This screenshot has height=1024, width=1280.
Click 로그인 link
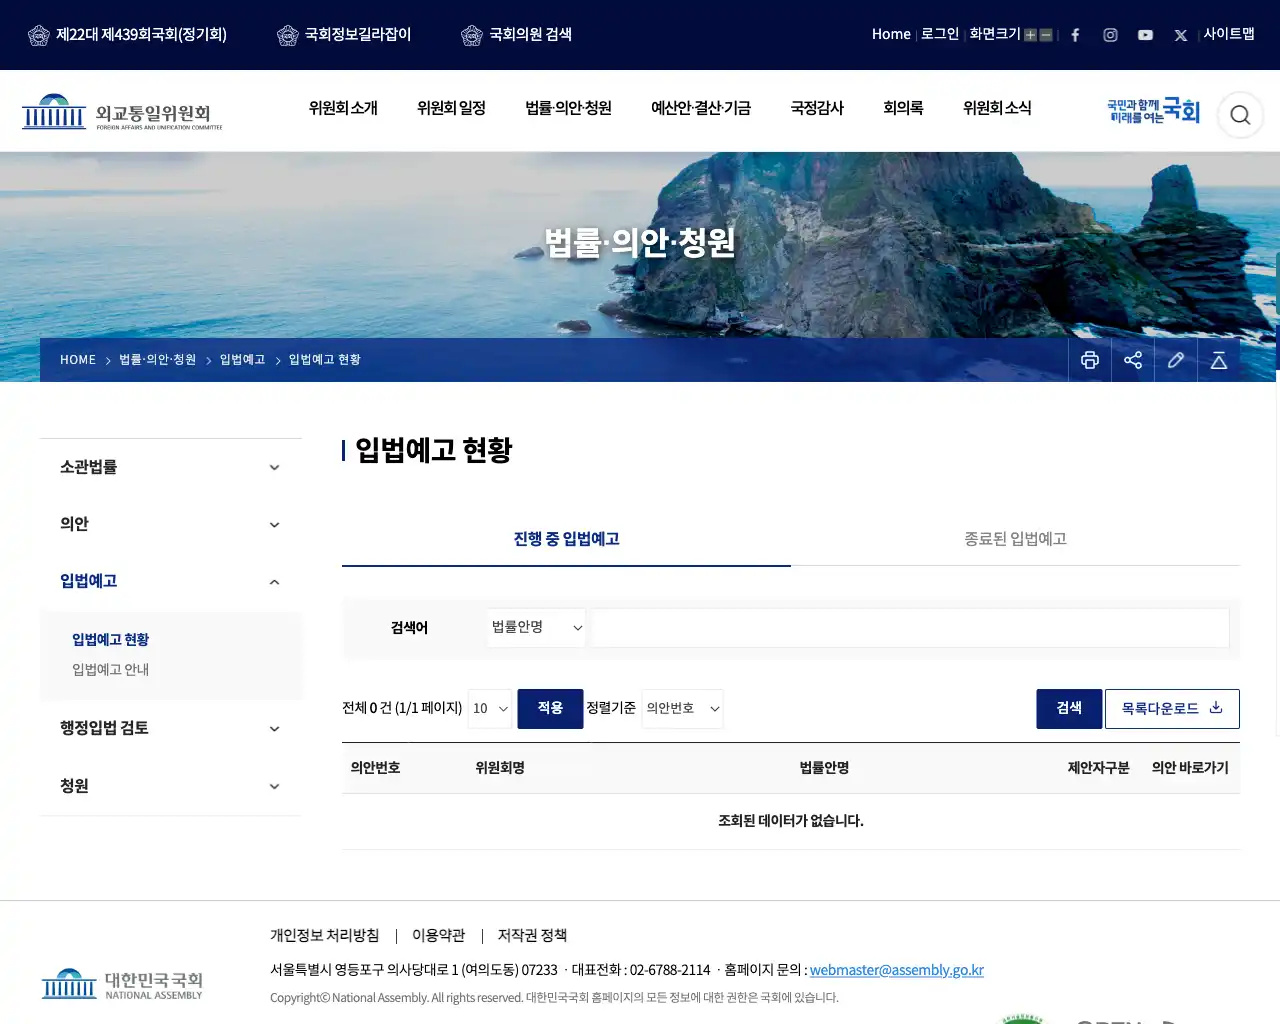(940, 34)
